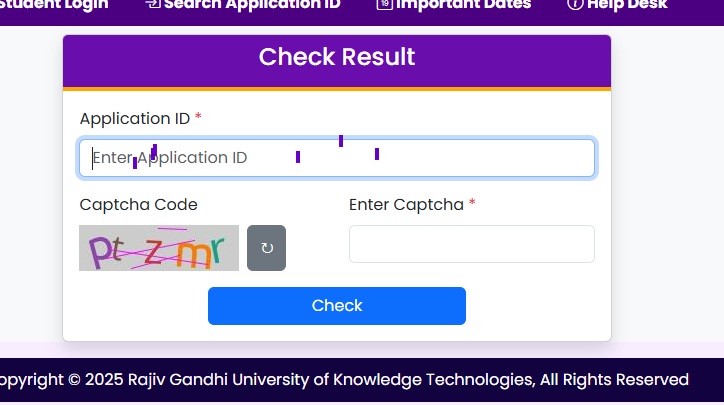Open the Important Dates menu item
Viewport: 724px width, 405px height.
(x=463, y=4)
